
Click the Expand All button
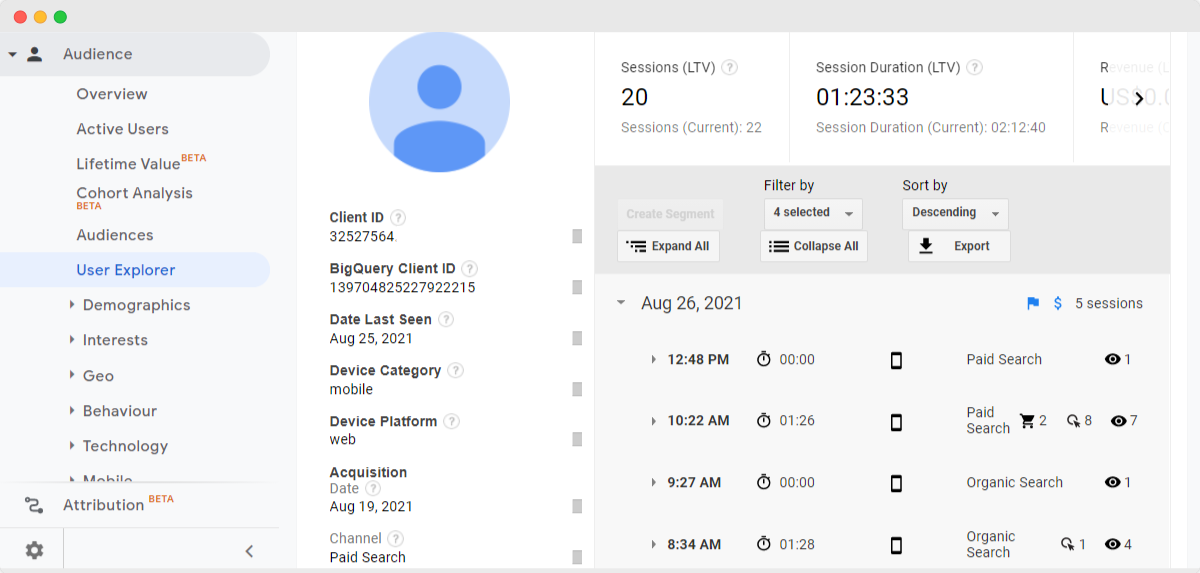(x=668, y=246)
